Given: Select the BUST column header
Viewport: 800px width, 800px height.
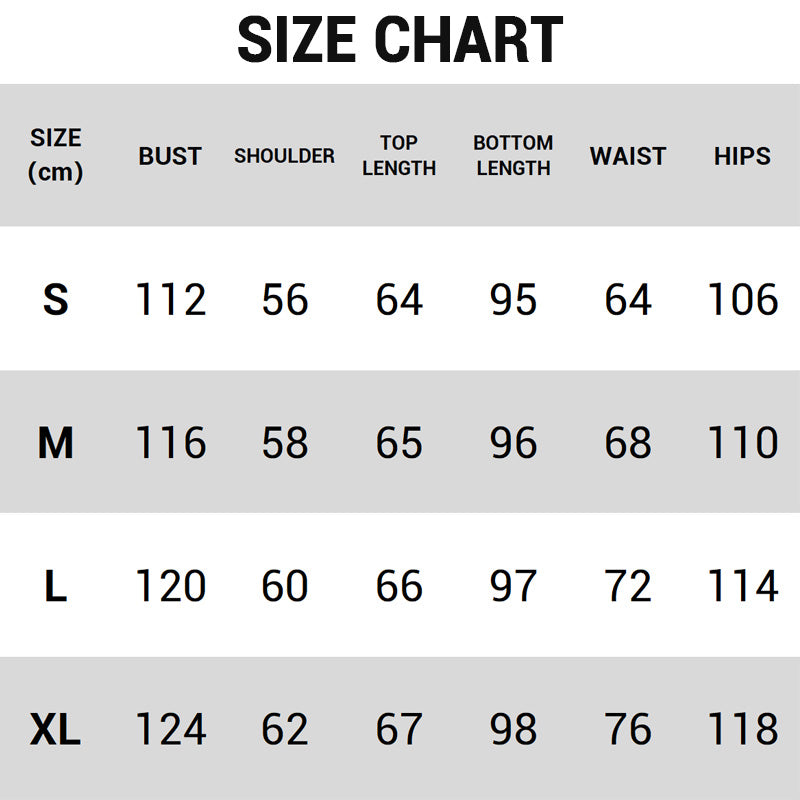Looking at the screenshot, I should pos(170,156).
